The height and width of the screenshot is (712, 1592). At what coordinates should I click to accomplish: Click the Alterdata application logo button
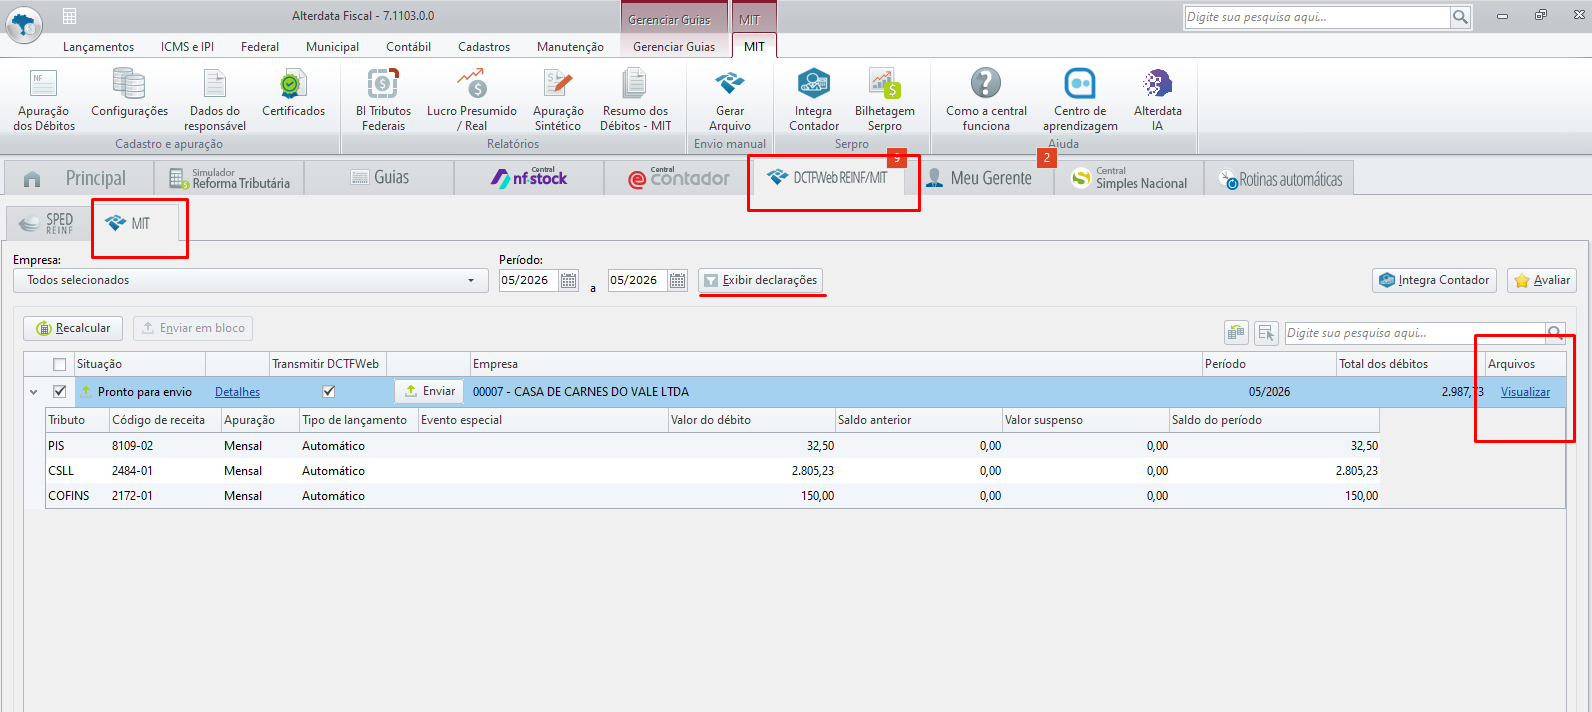[x=24, y=23]
